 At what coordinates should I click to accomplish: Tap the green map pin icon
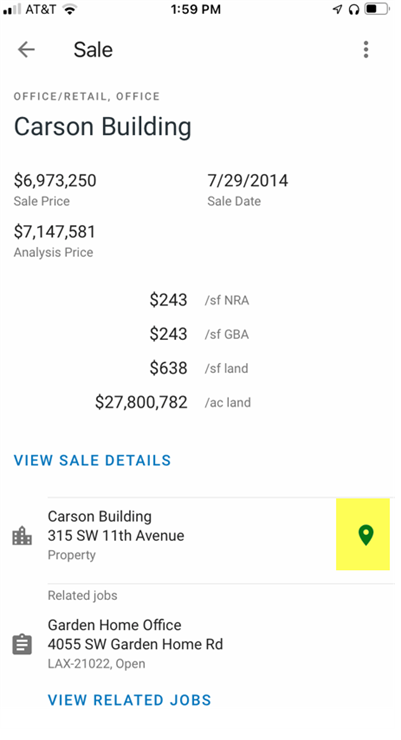366,535
